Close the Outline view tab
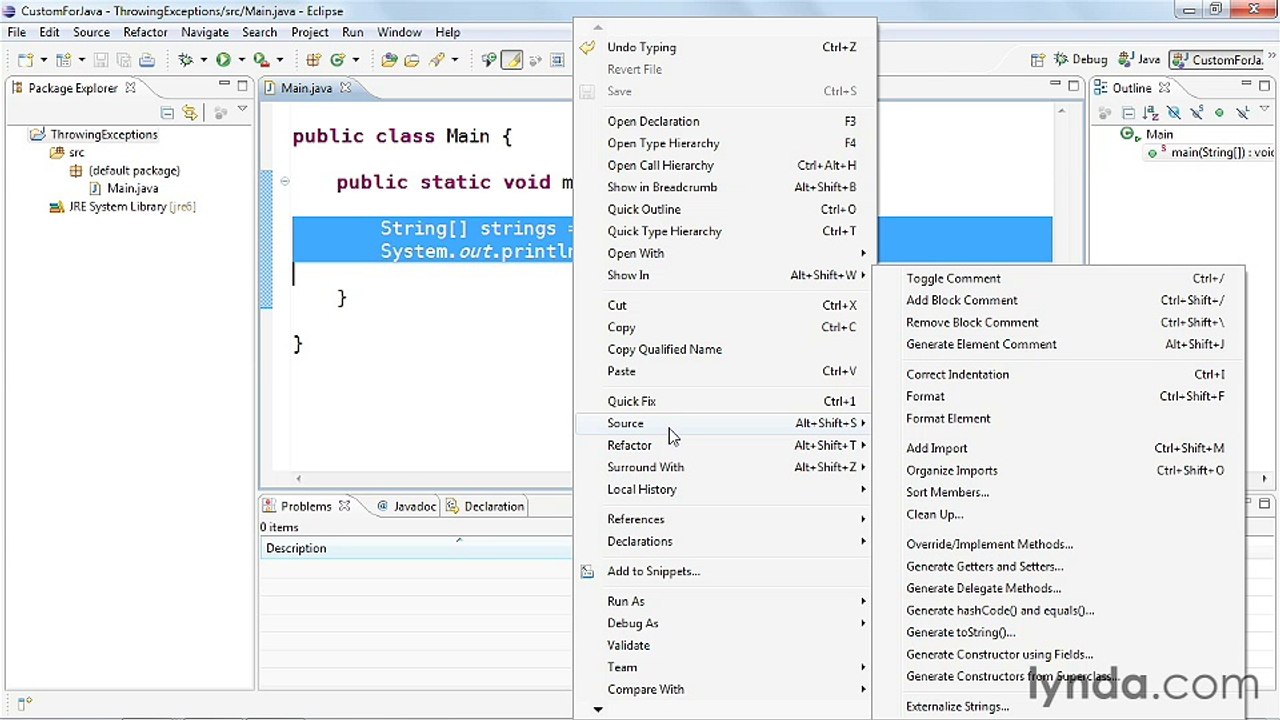This screenshot has height=720, width=1280. (x=1164, y=88)
